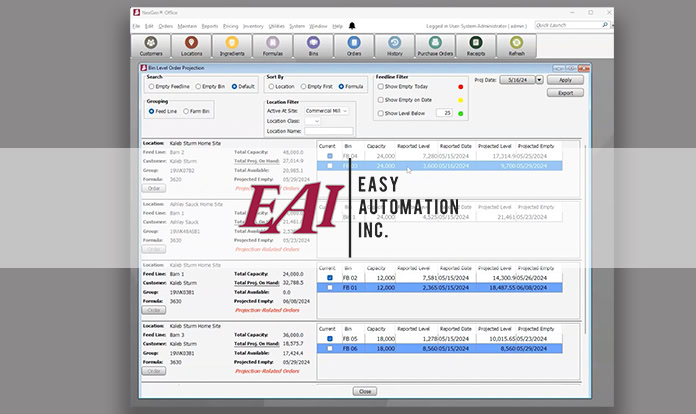Open the Locations toolbar icon

pyautogui.click(x=191, y=46)
